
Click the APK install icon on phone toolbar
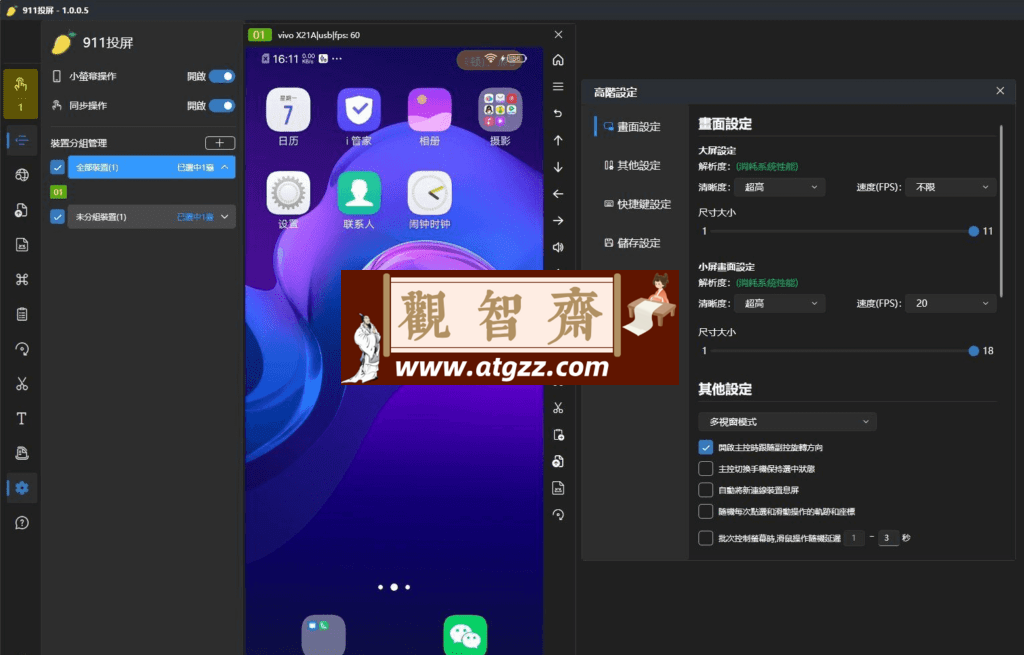[558, 488]
